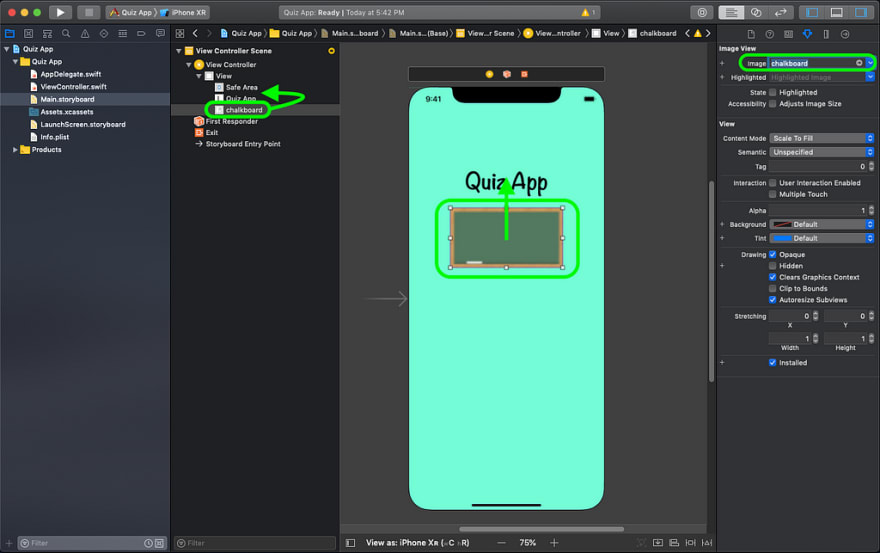
Task: Collapse the Quiz App project root
Action: tap(7, 49)
